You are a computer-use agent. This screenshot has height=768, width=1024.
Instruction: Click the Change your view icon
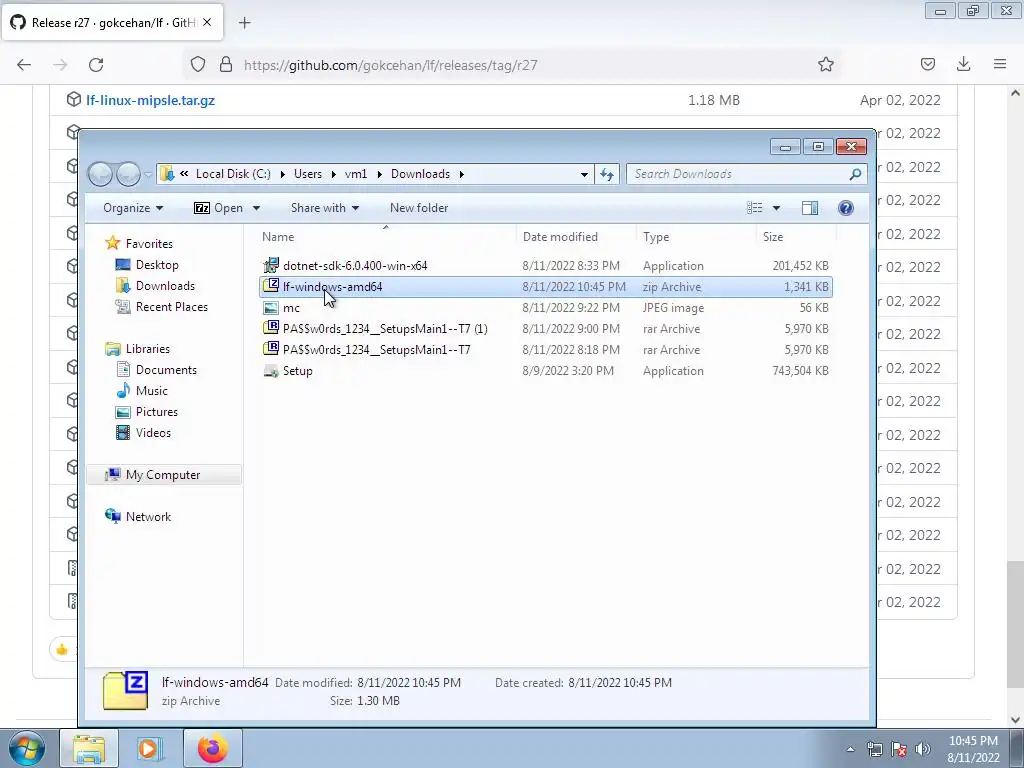tap(754, 208)
